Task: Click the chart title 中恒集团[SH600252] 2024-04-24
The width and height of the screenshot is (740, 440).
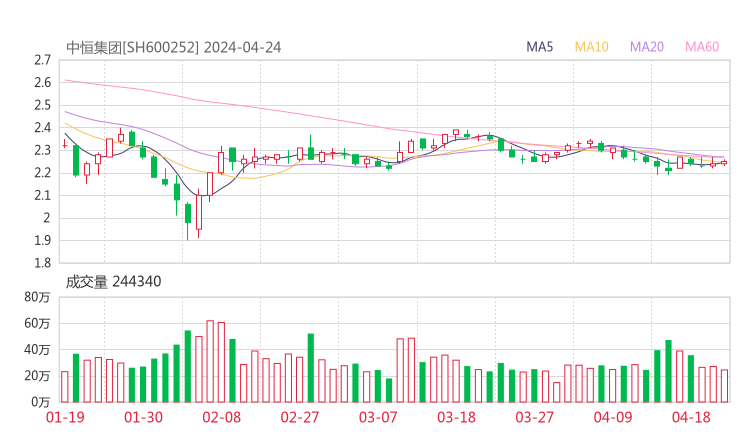Action: click(x=174, y=48)
